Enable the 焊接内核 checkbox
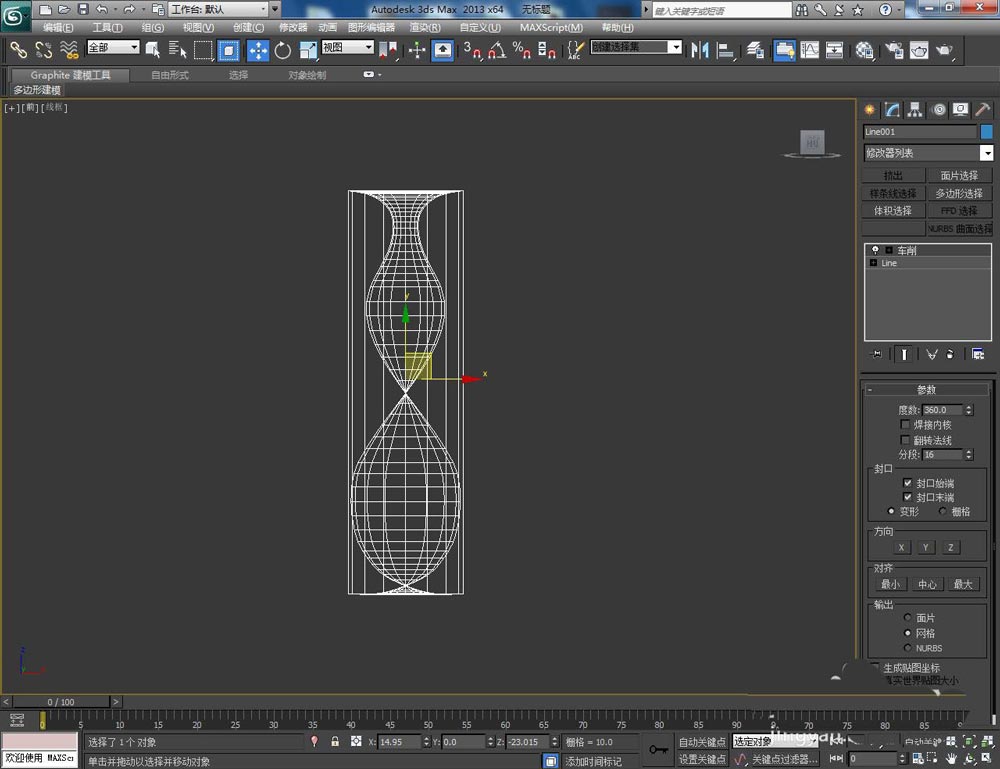The height and width of the screenshot is (769, 1000). click(906, 425)
